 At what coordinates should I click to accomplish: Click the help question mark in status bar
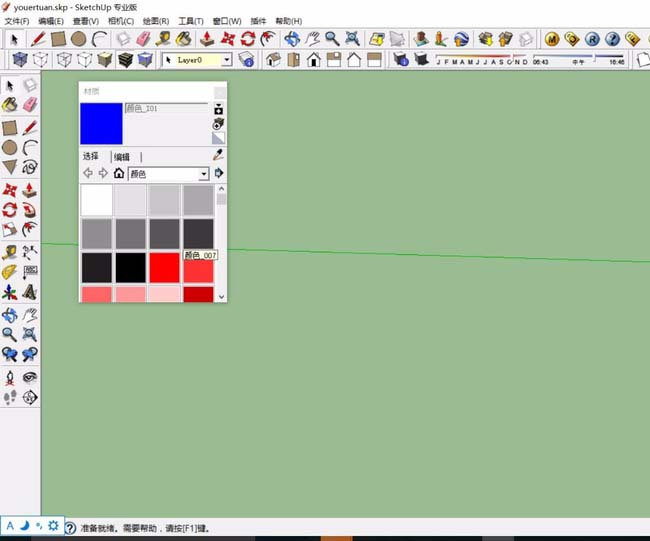coord(70,528)
